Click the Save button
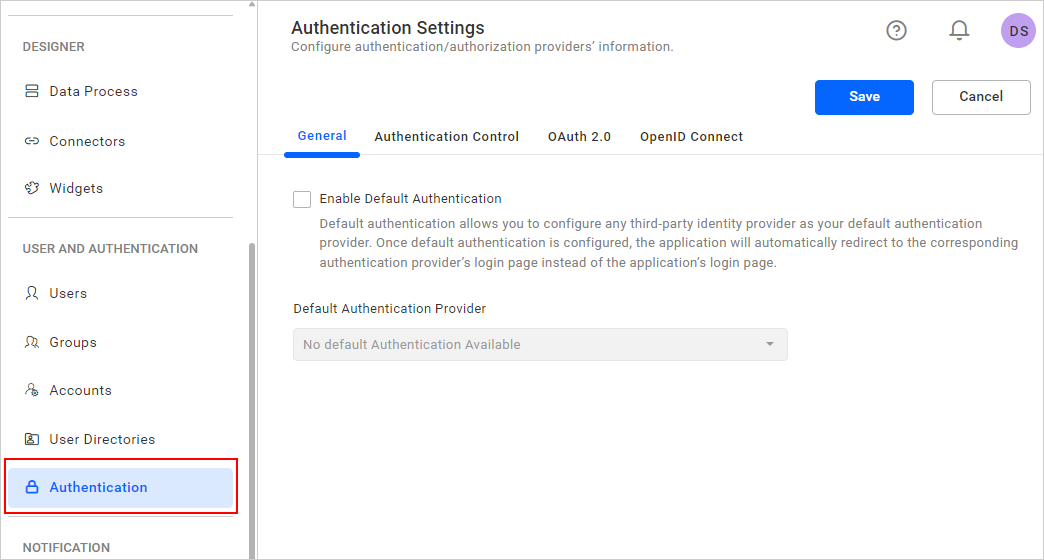 coord(864,97)
